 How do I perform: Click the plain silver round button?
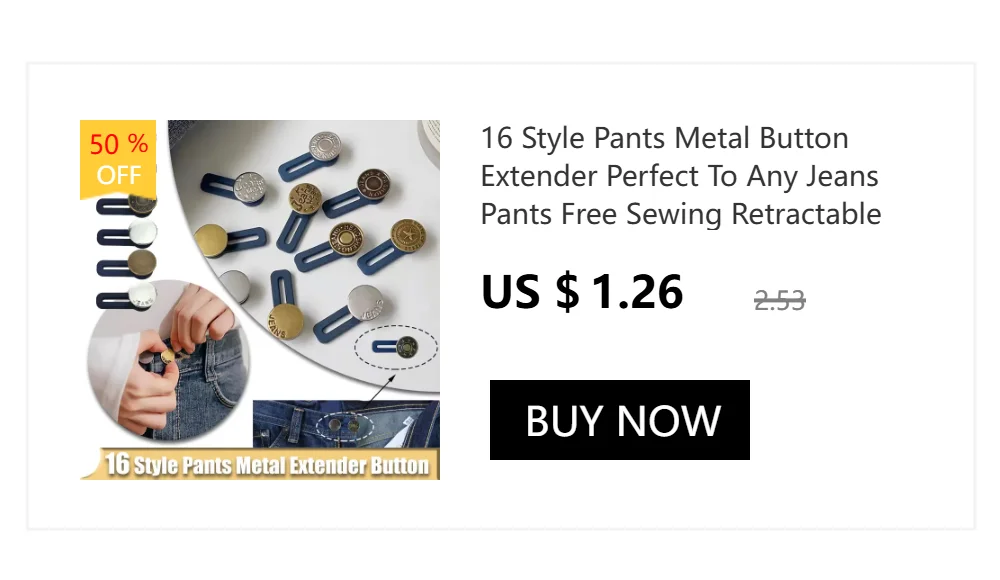233,287
